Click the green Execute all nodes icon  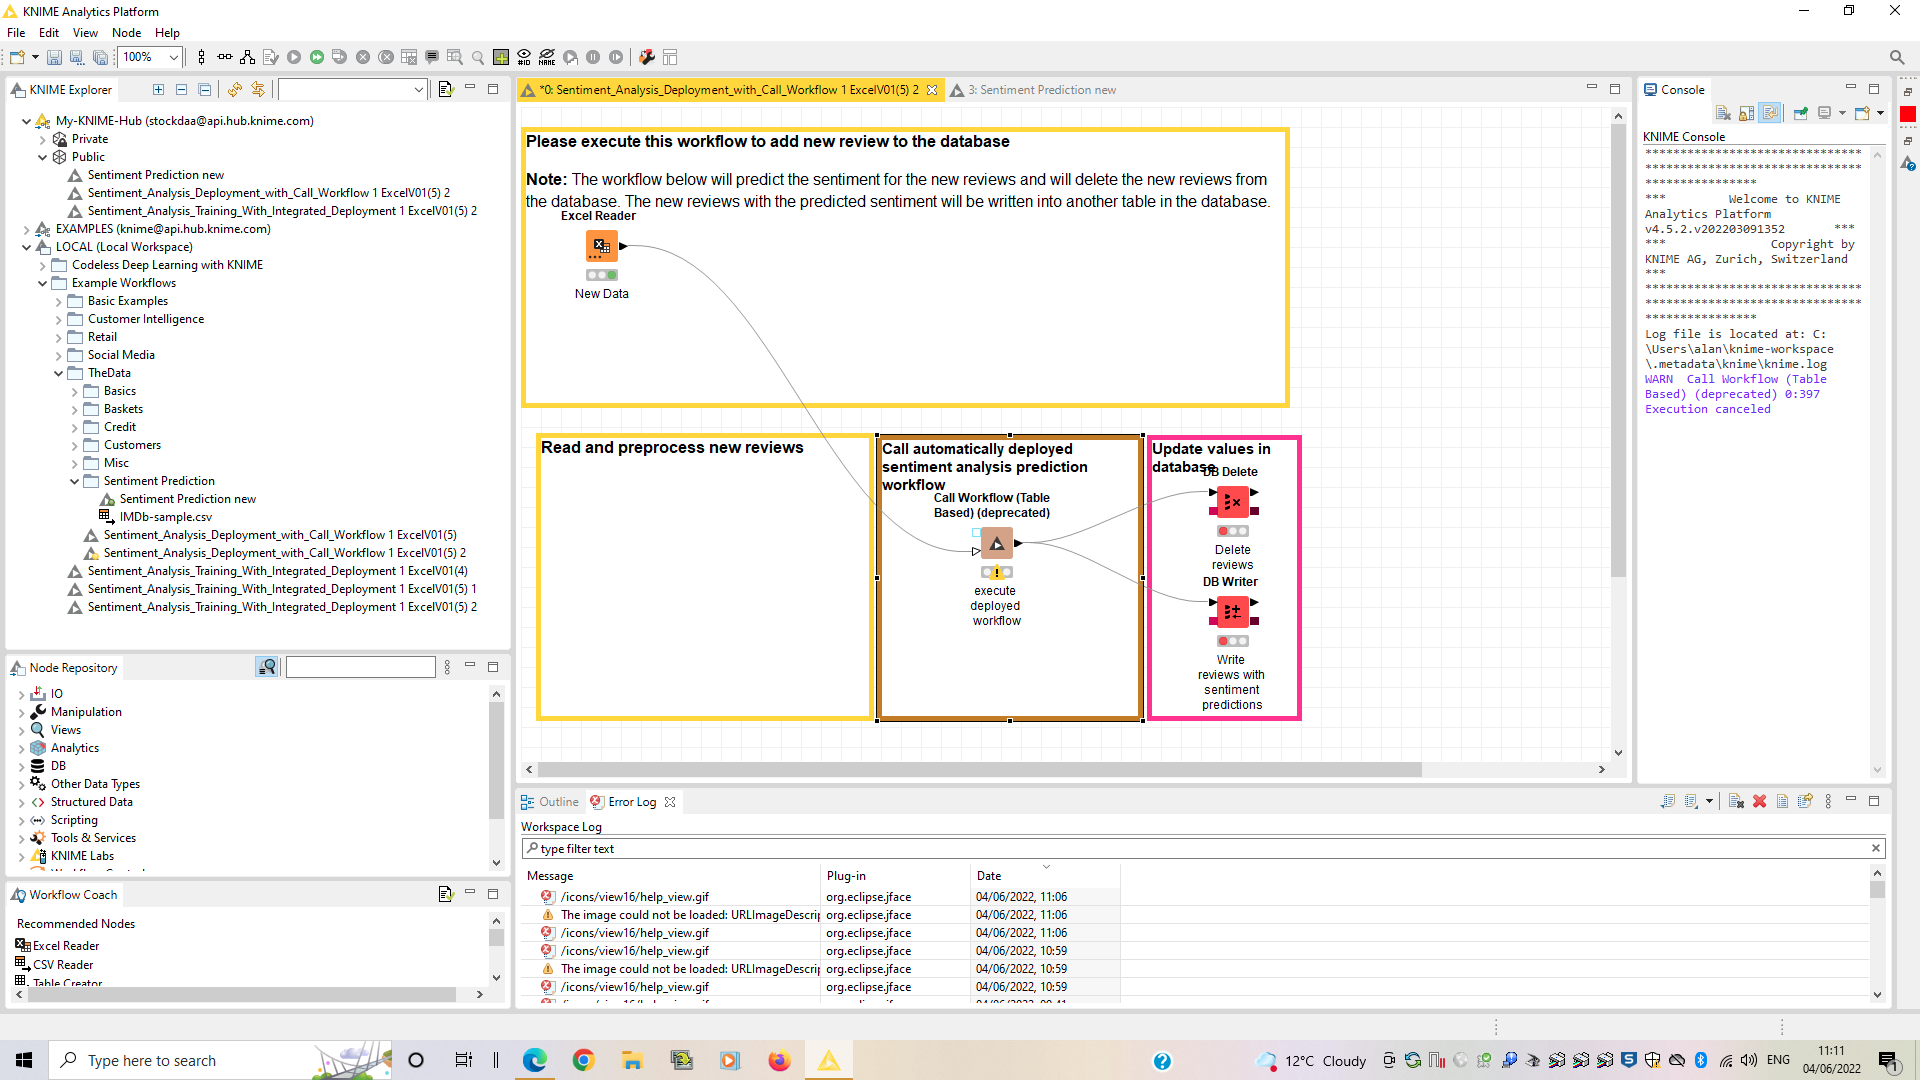pyautogui.click(x=317, y=57)
